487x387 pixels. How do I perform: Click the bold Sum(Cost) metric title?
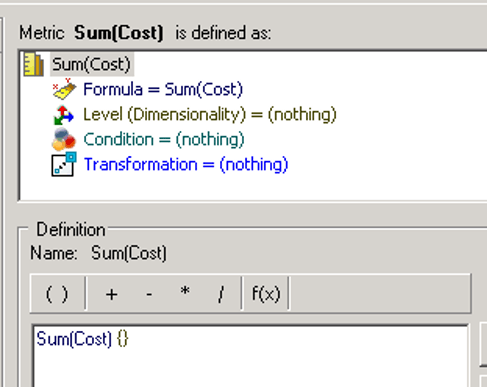tap(119, 33)
